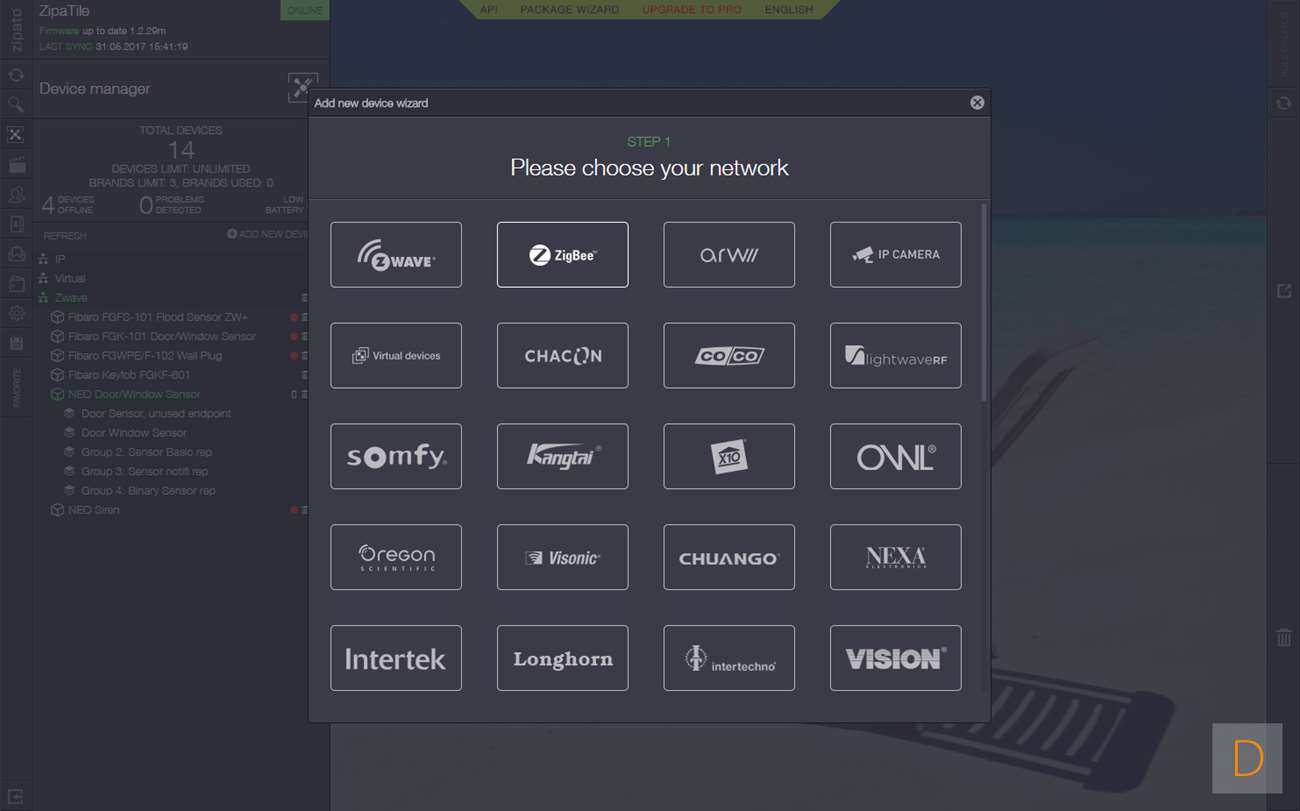Open the API link in top bar

pyautogui.click(x=489, y=9)
